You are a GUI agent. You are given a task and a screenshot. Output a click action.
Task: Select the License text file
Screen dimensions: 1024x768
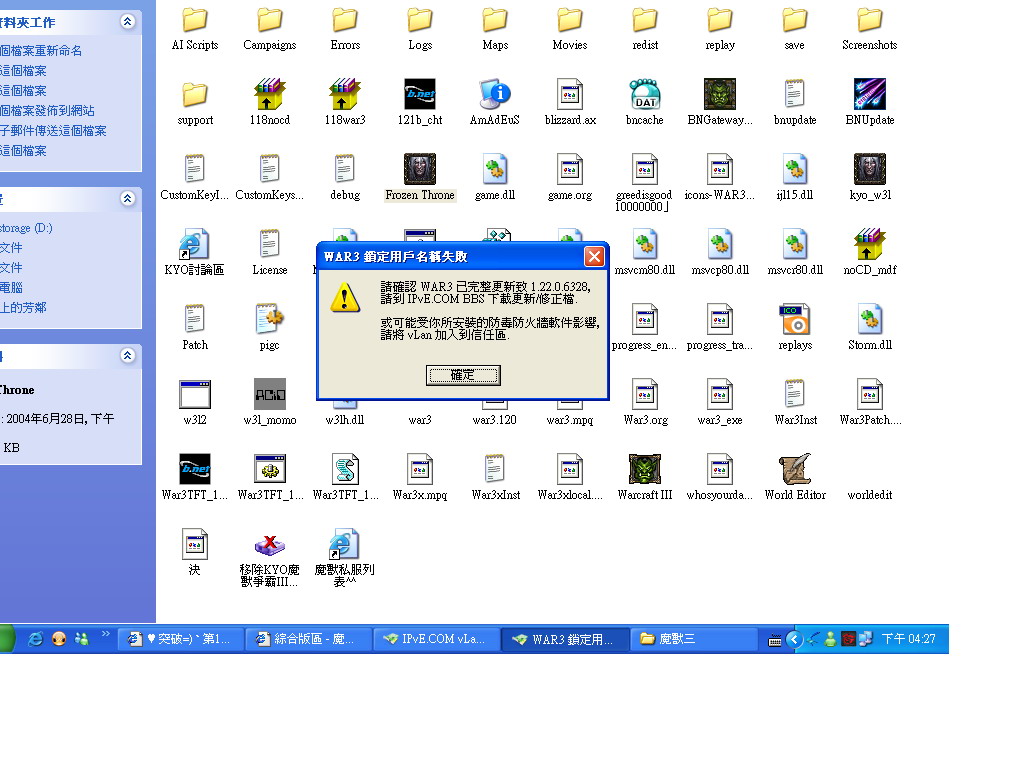[x=270, y=244]
